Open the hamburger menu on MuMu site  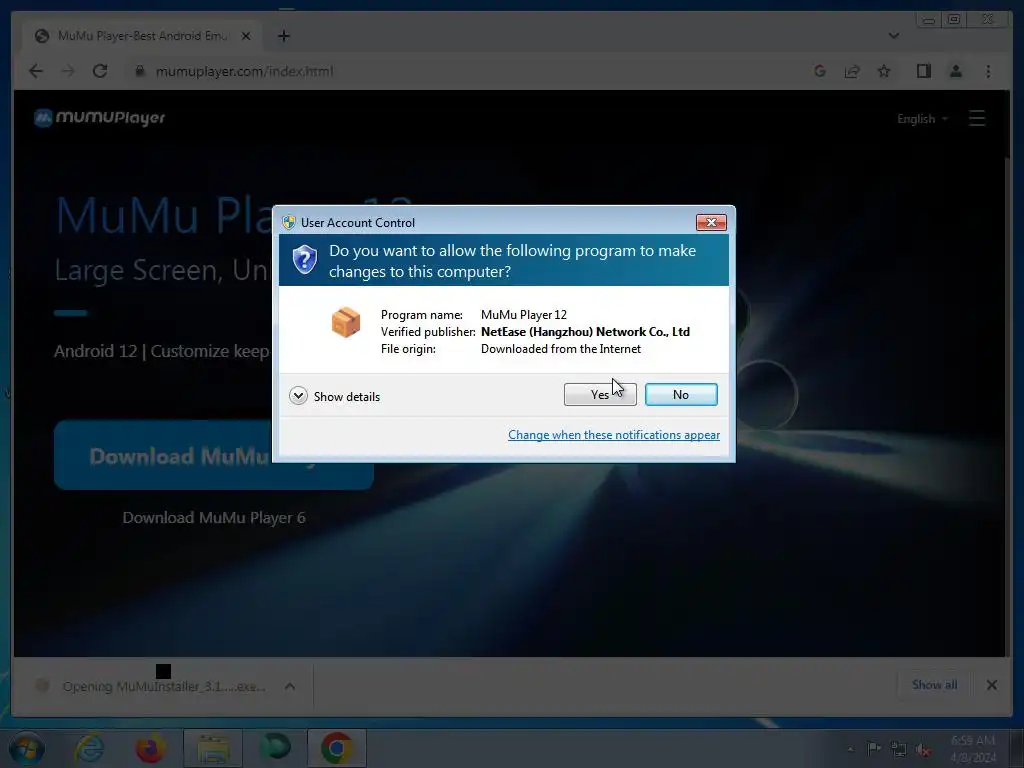point(977,118)
